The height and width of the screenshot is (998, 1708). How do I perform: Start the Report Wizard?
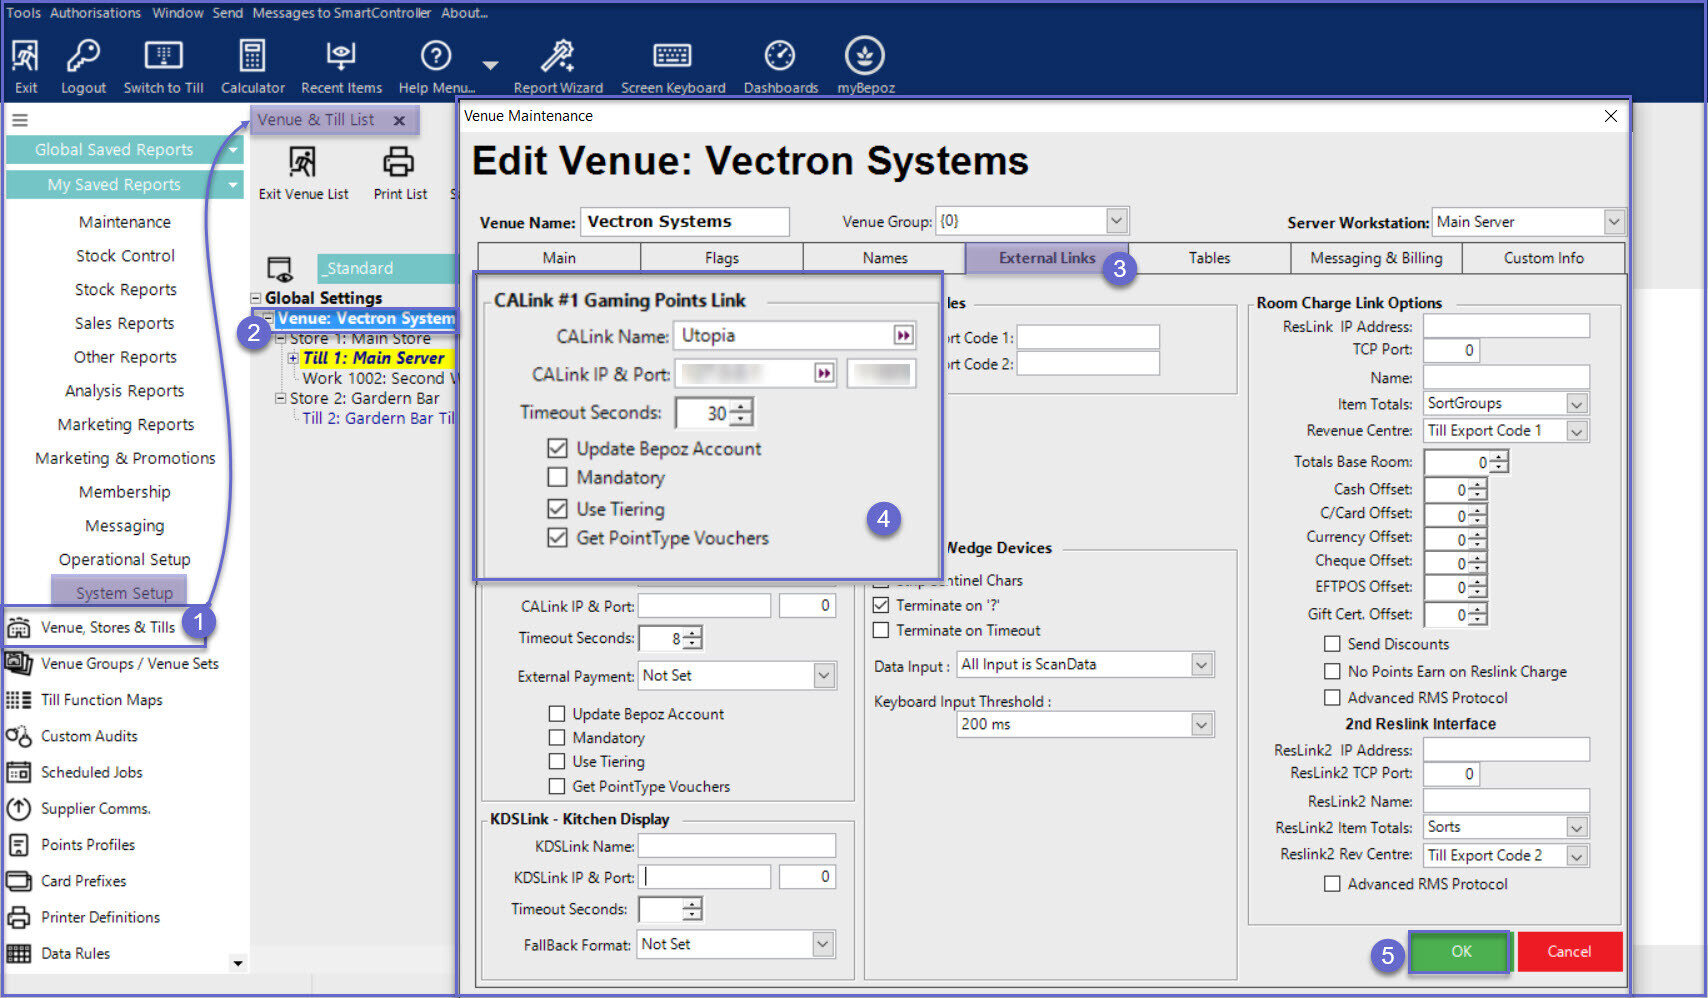(558, 56)
